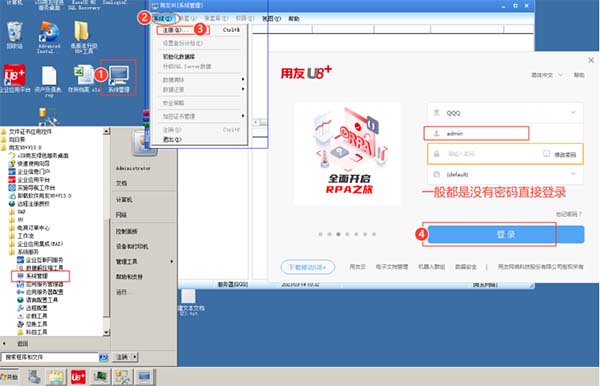Click the search magnifier icon in Start menu

click(103, 357)
